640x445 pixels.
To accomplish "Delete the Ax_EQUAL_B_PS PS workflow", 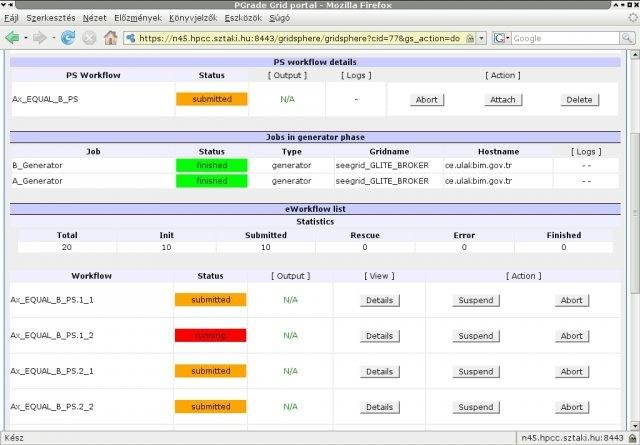I will (x=579, y=100).
